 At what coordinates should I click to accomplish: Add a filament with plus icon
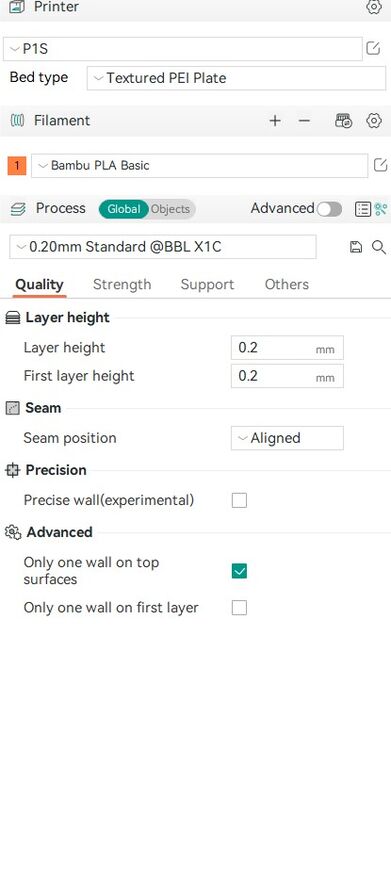(x=275, y=121)
